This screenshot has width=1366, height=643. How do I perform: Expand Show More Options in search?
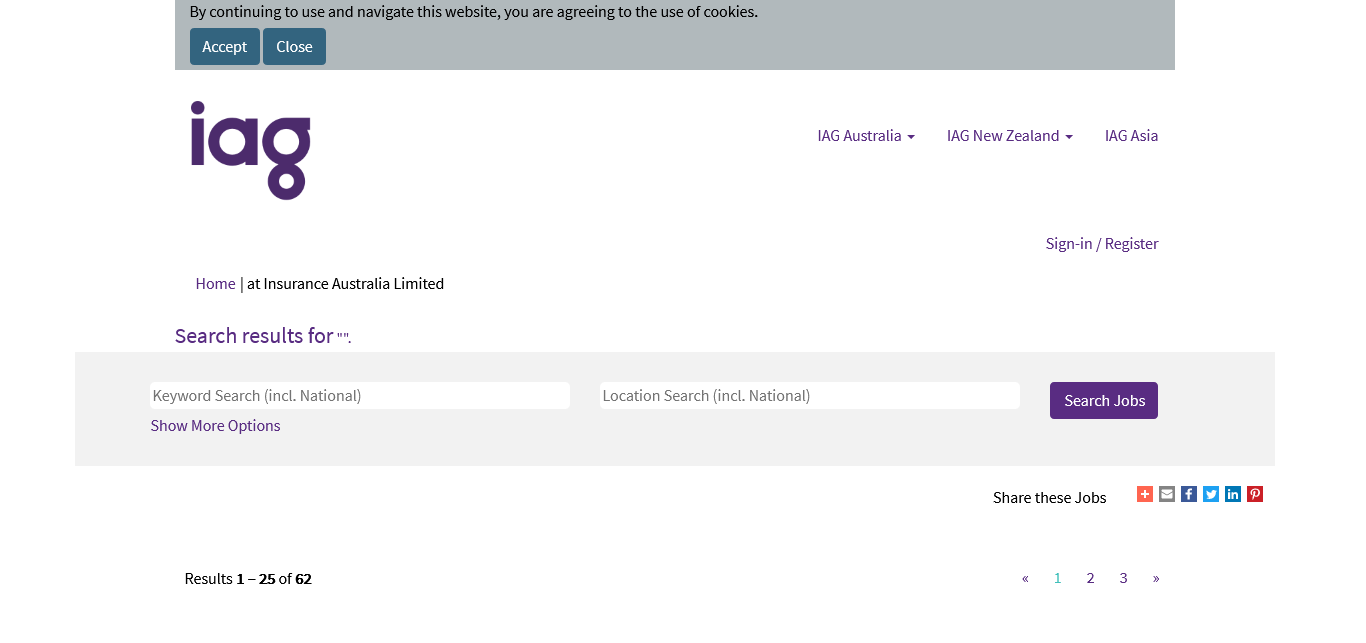tap(215, 426)
